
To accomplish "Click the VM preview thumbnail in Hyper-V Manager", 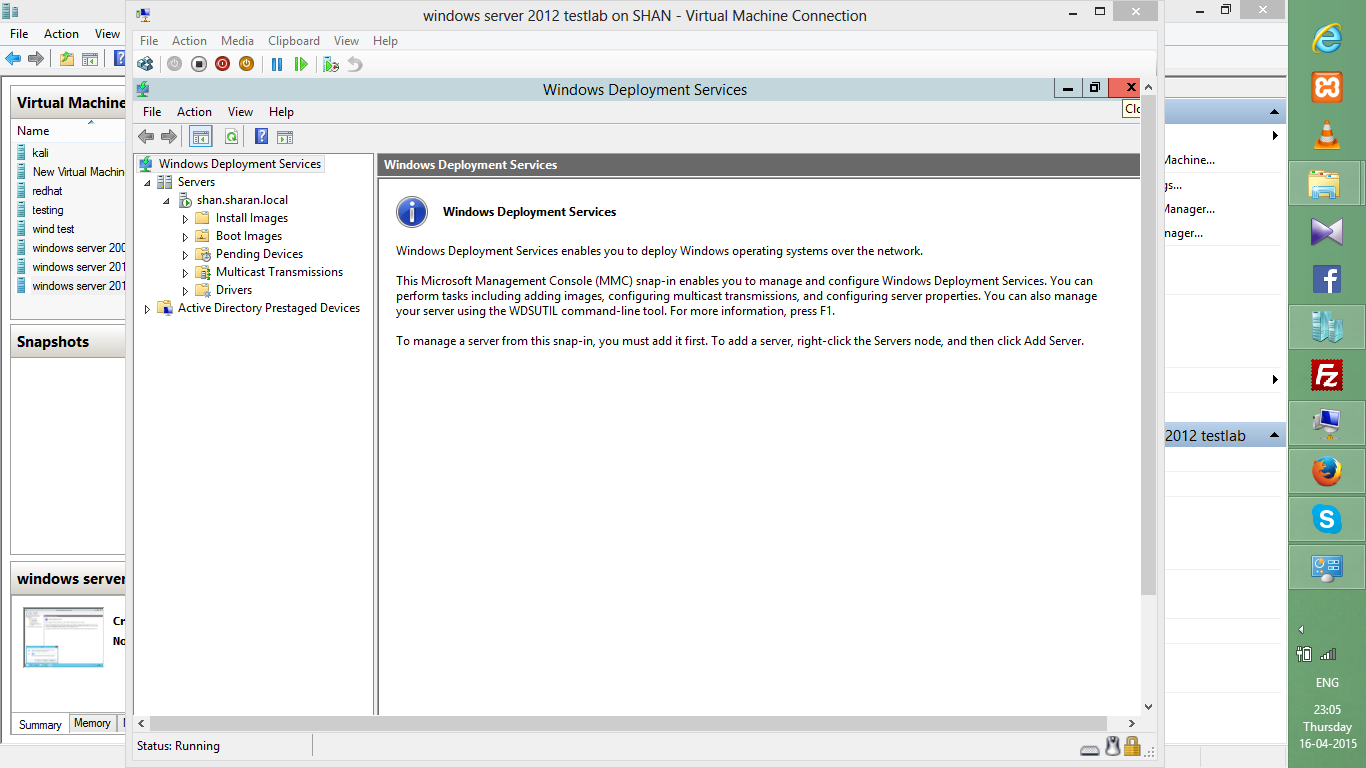I will point(63,637).
